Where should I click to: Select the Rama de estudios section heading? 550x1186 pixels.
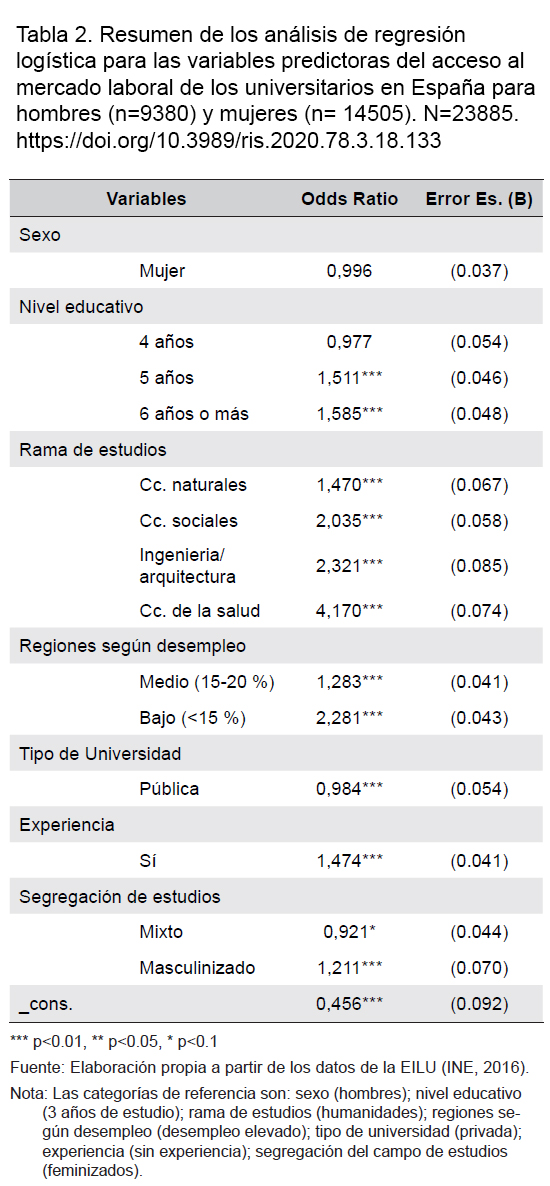click(x=92, y=450)
